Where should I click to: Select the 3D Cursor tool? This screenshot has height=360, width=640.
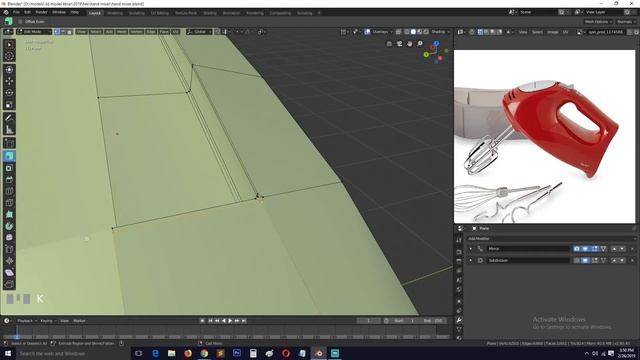click(x=9, y=56)
